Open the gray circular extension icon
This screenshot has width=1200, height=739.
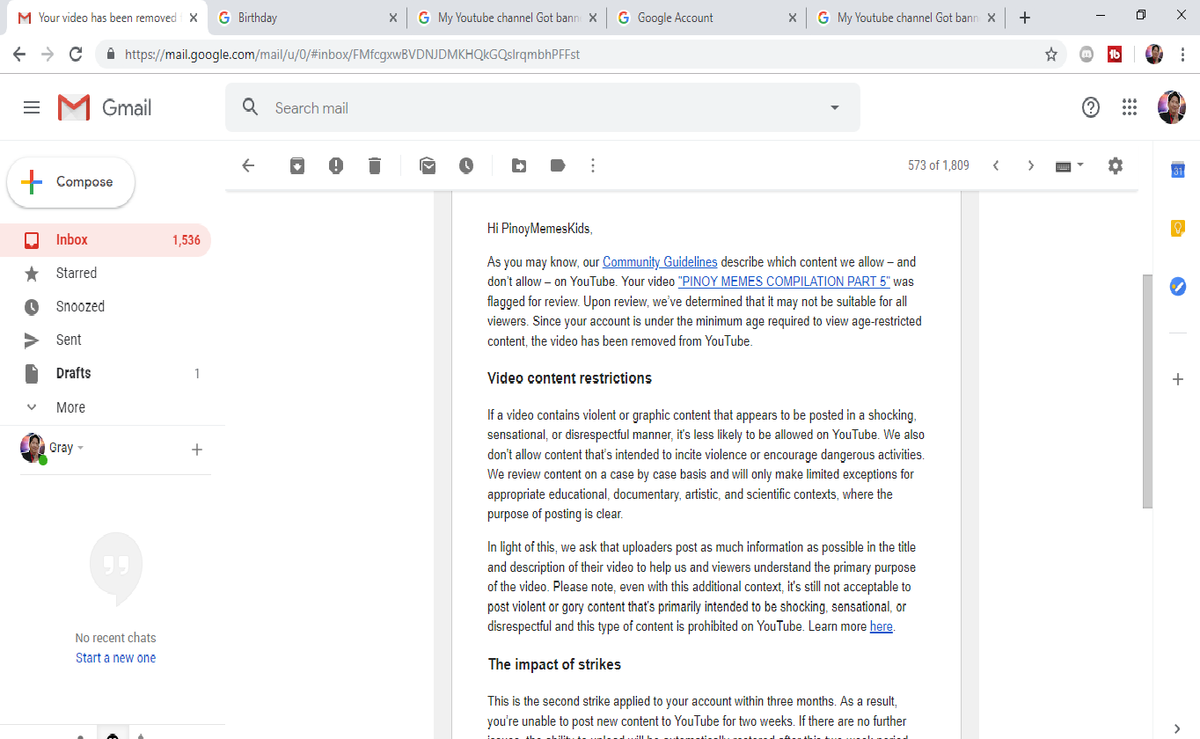tap(1086, 54)
